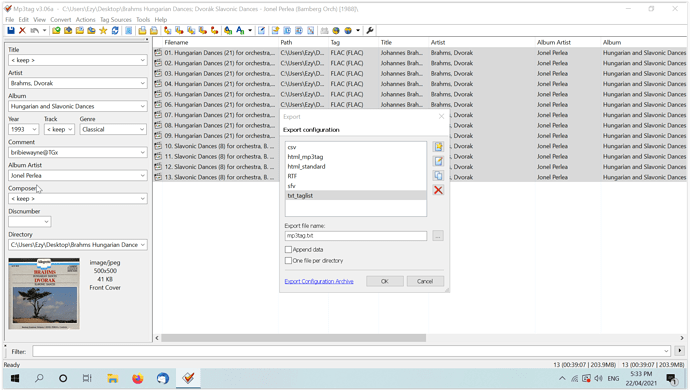Select the txt_taglist export configuration

point(356,196)
